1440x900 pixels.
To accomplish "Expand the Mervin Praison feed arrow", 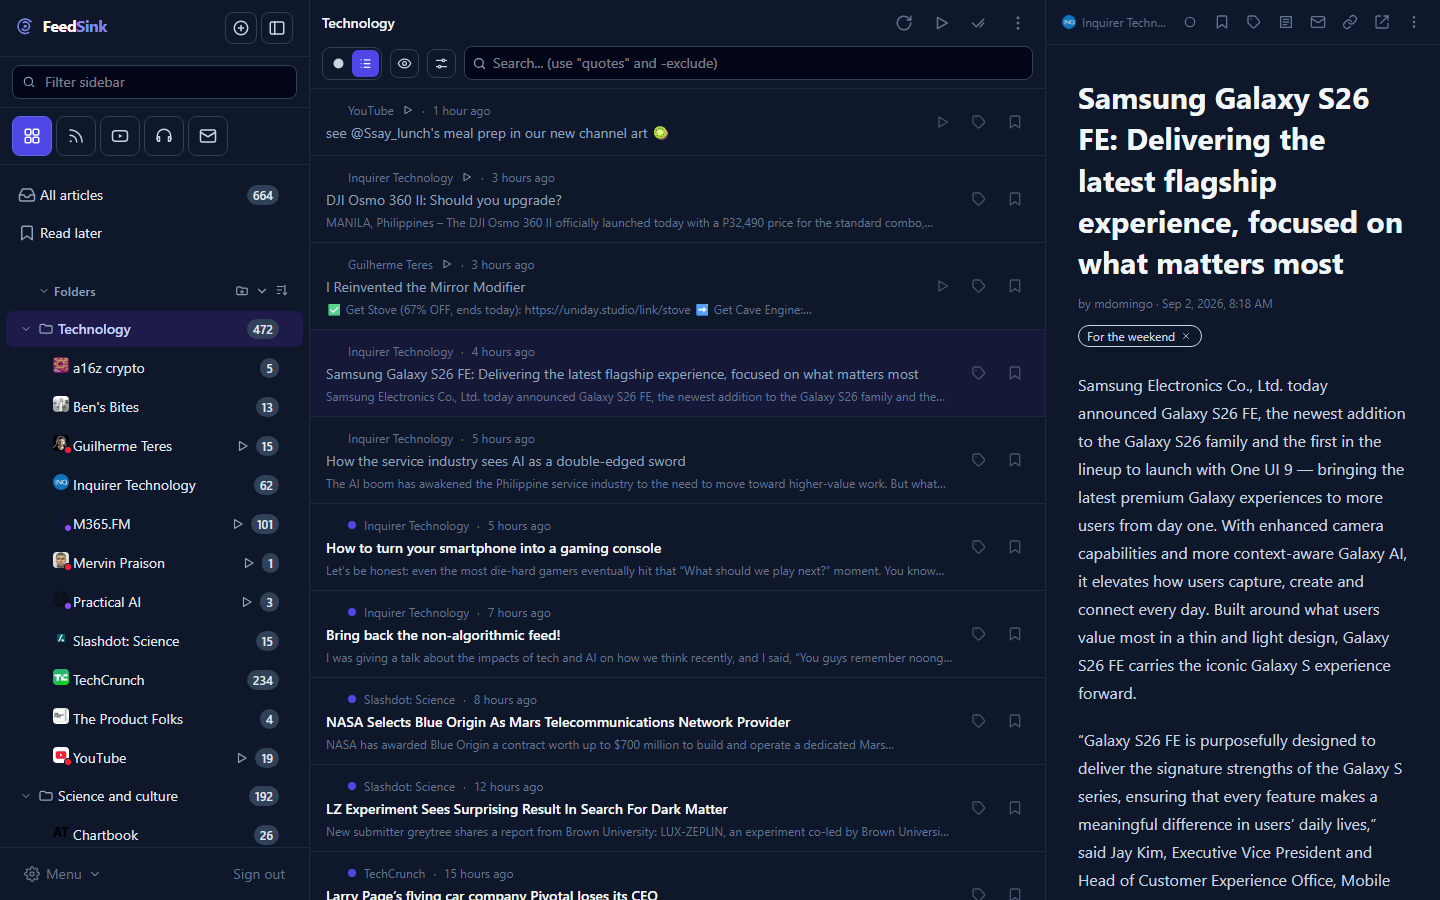I will point(249,563).
